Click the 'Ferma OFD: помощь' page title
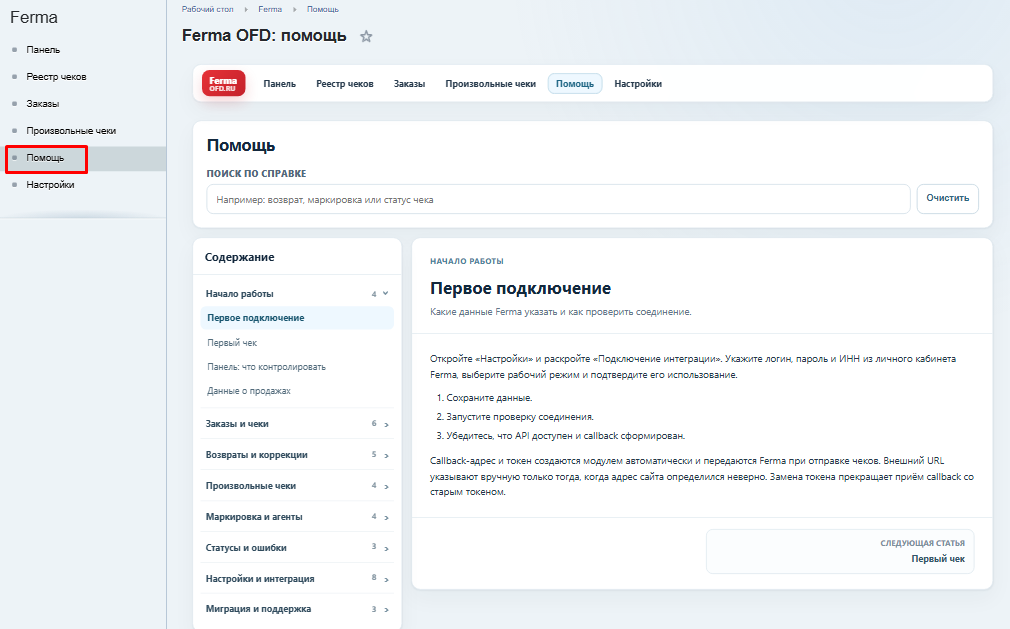 click(264, 35)
